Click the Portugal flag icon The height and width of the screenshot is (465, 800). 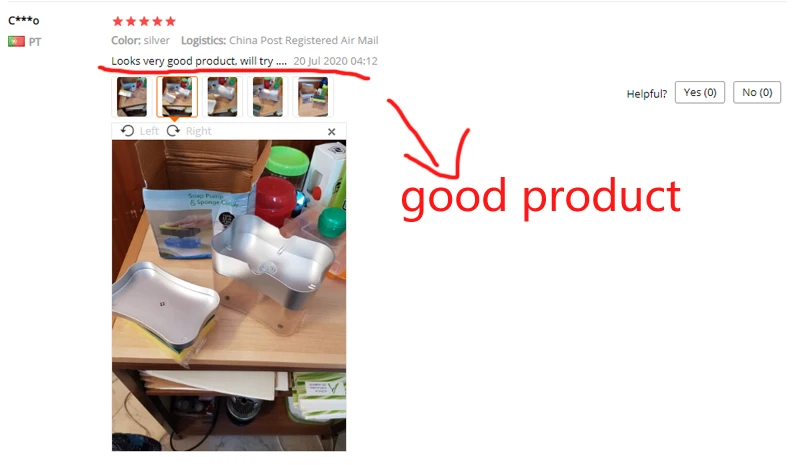click(x=16, y=41)
